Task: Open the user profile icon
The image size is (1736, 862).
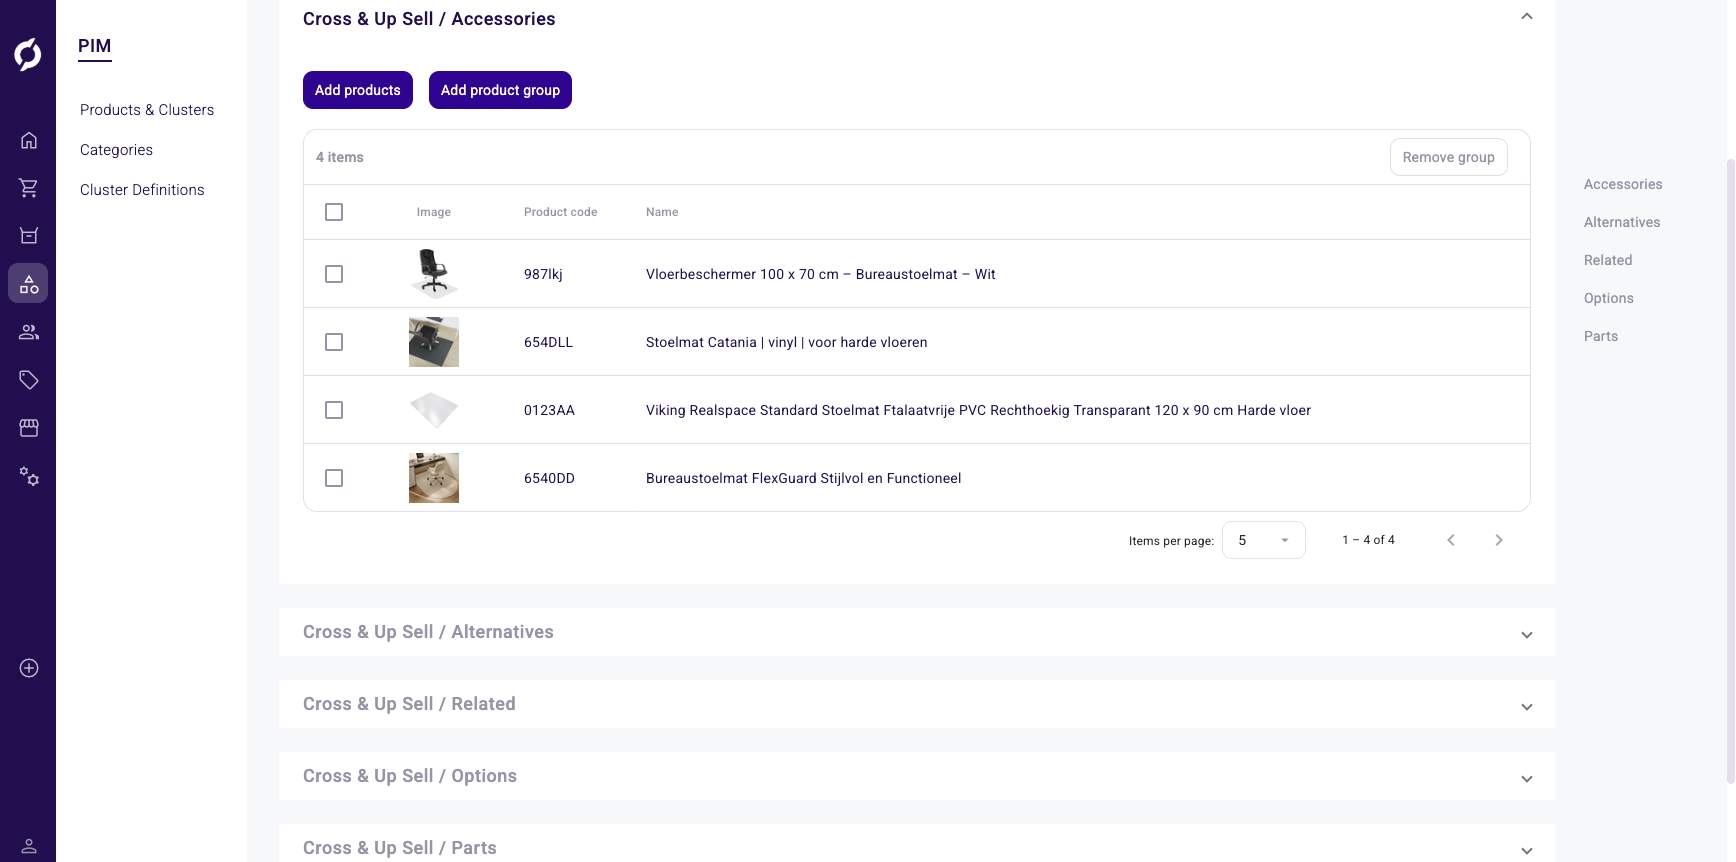Action: click(x=29, y=846)
